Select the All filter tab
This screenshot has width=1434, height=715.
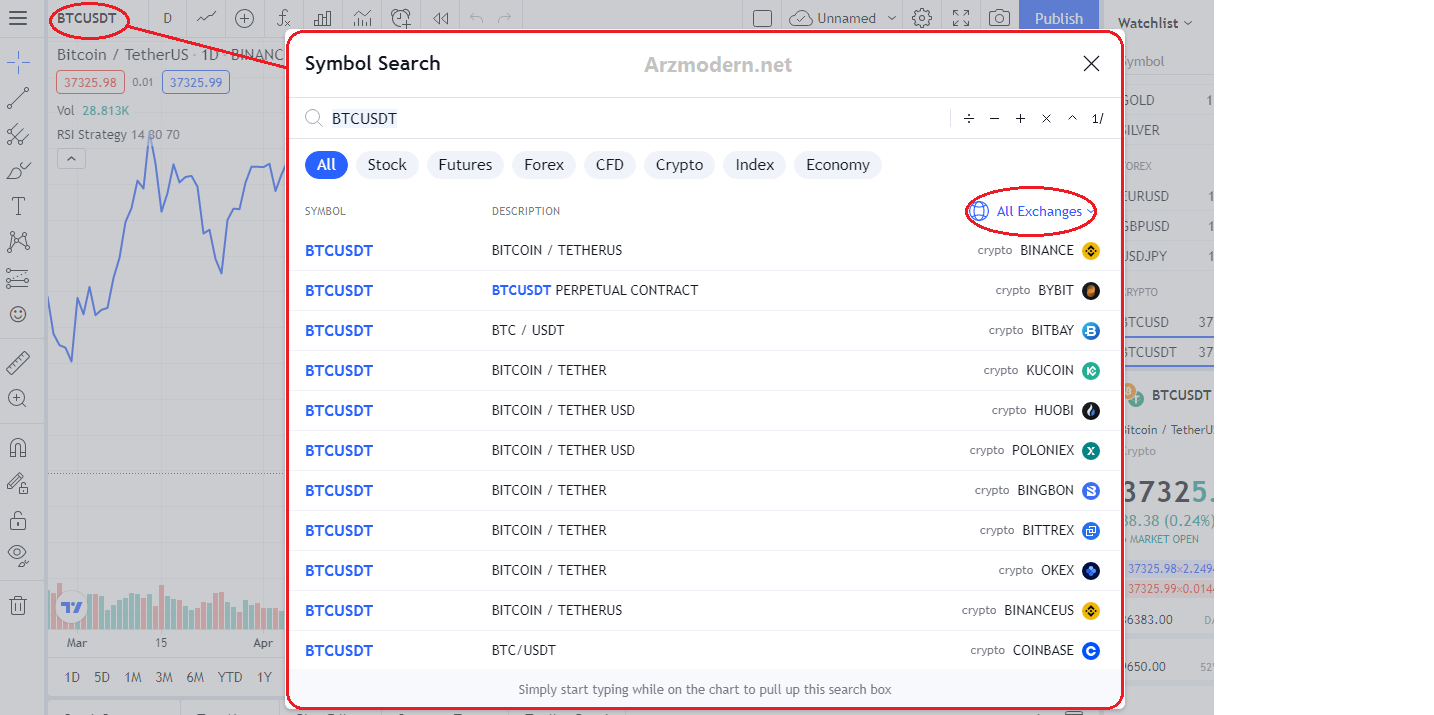(326, 165)
